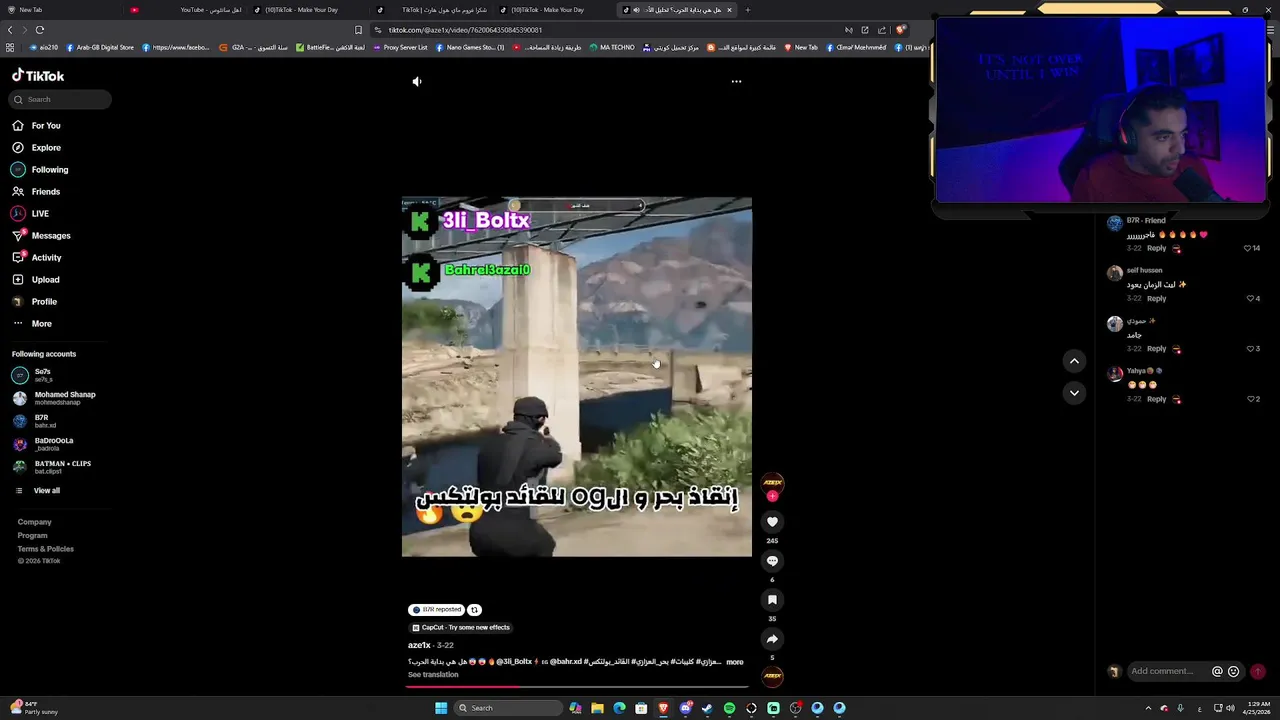The image size is (1280, 720).
Task: Open Steam from taskbar
Action: [707, 708]
